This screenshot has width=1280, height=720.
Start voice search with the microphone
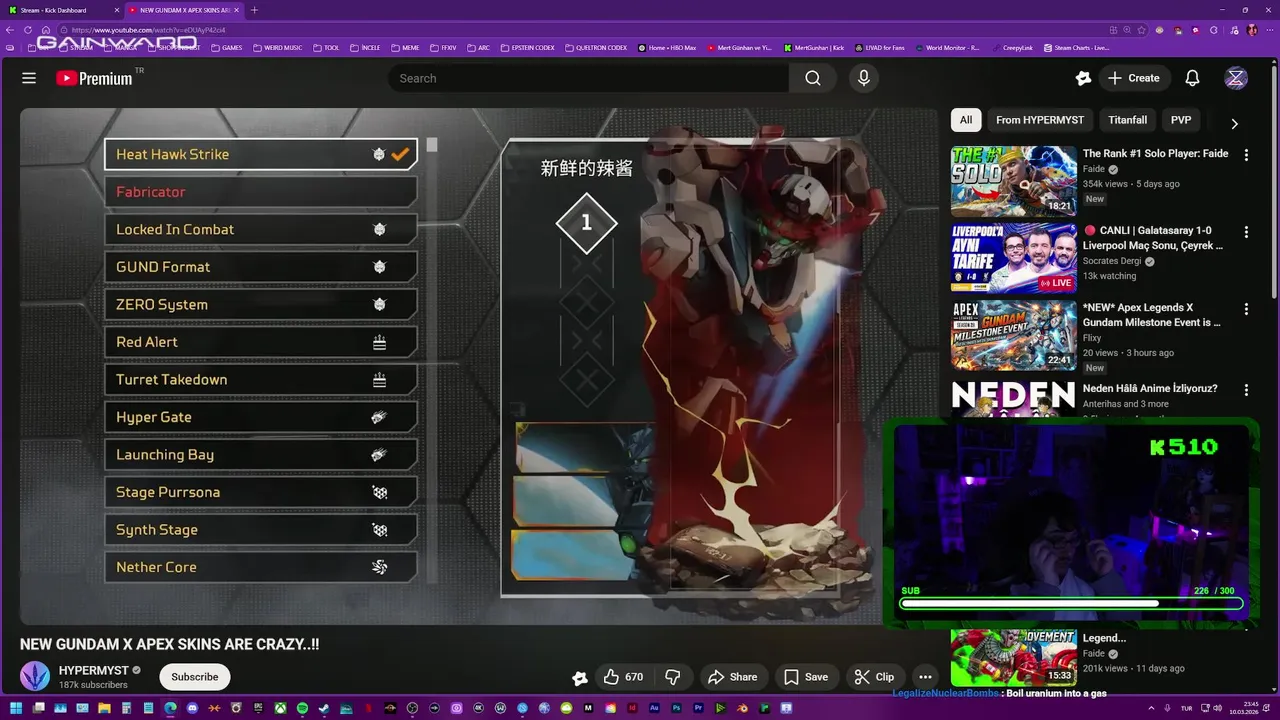864,78
